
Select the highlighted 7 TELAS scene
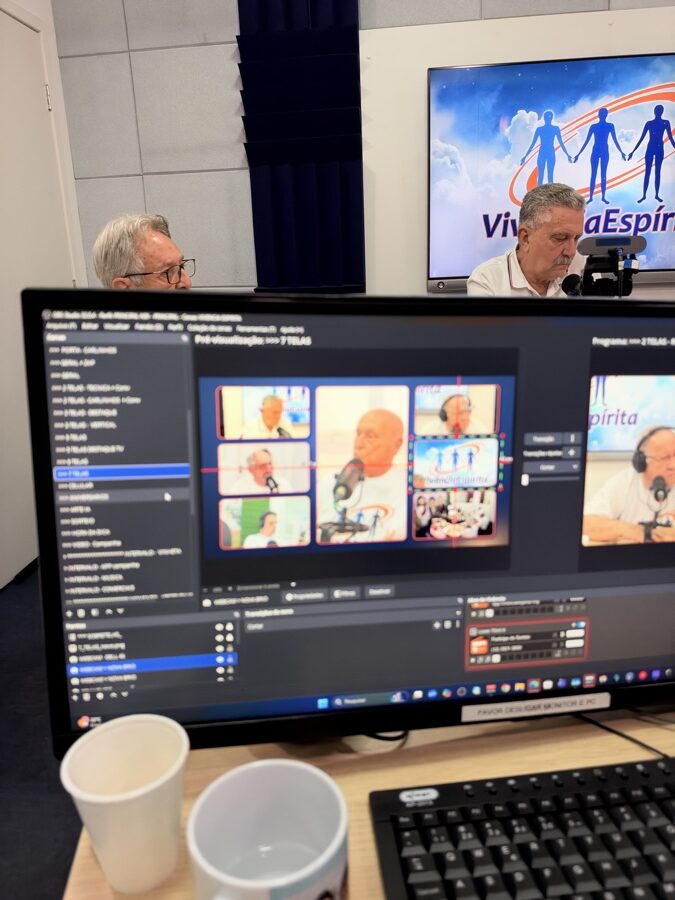[122, 473]
